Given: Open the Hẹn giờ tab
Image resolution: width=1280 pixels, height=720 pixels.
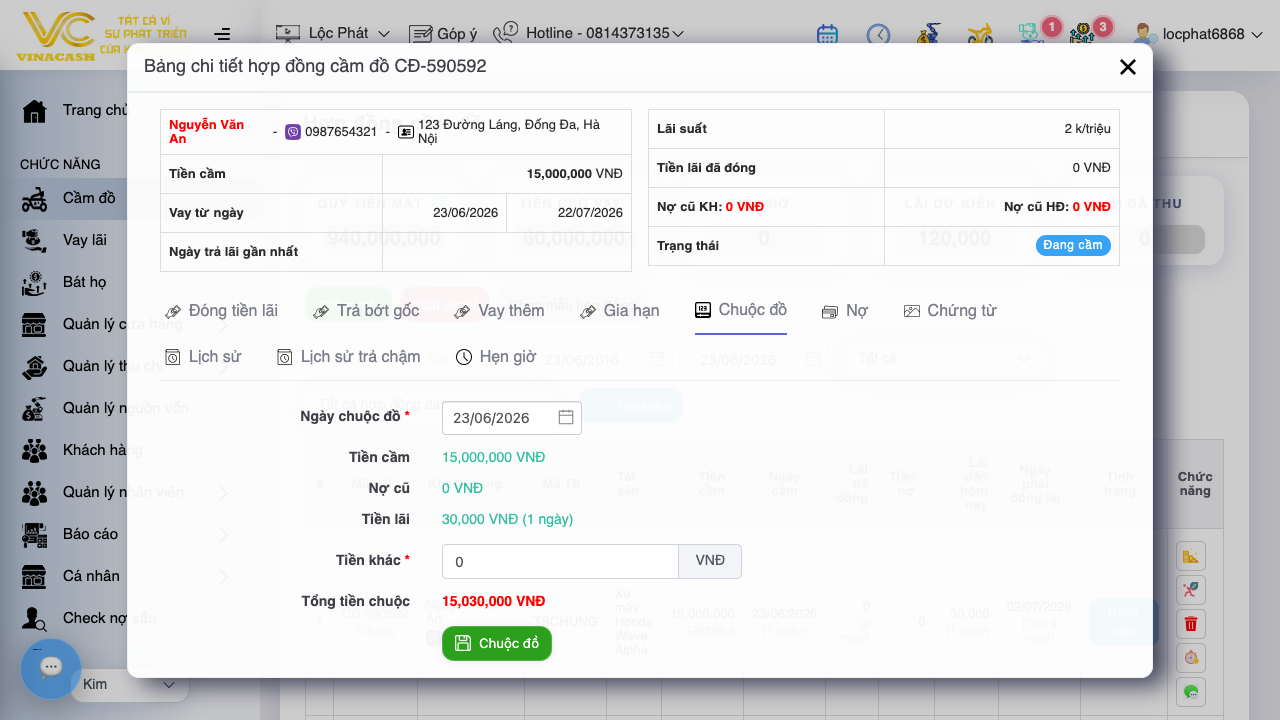Looking at the screenshot, I should (496, 357).
